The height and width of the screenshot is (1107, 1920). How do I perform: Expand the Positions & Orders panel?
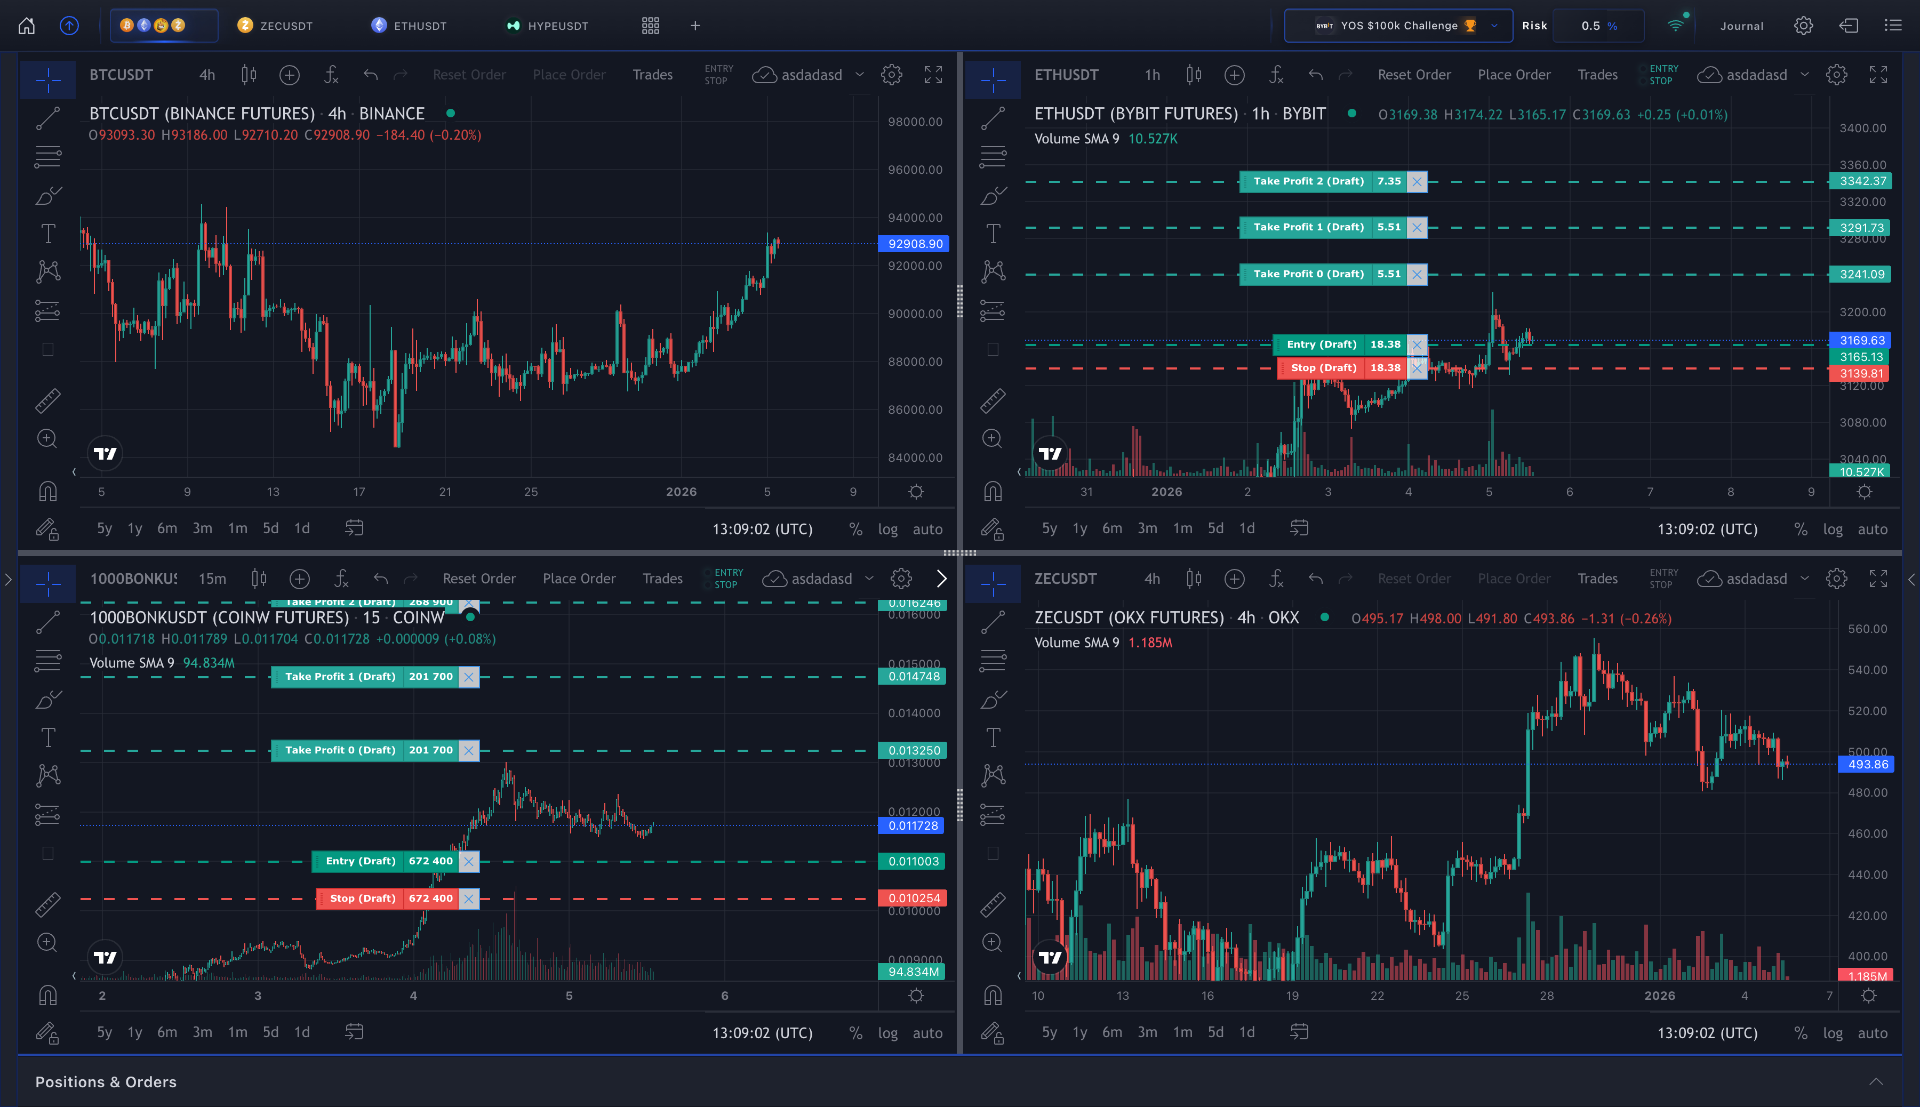pos(1876,1082)
